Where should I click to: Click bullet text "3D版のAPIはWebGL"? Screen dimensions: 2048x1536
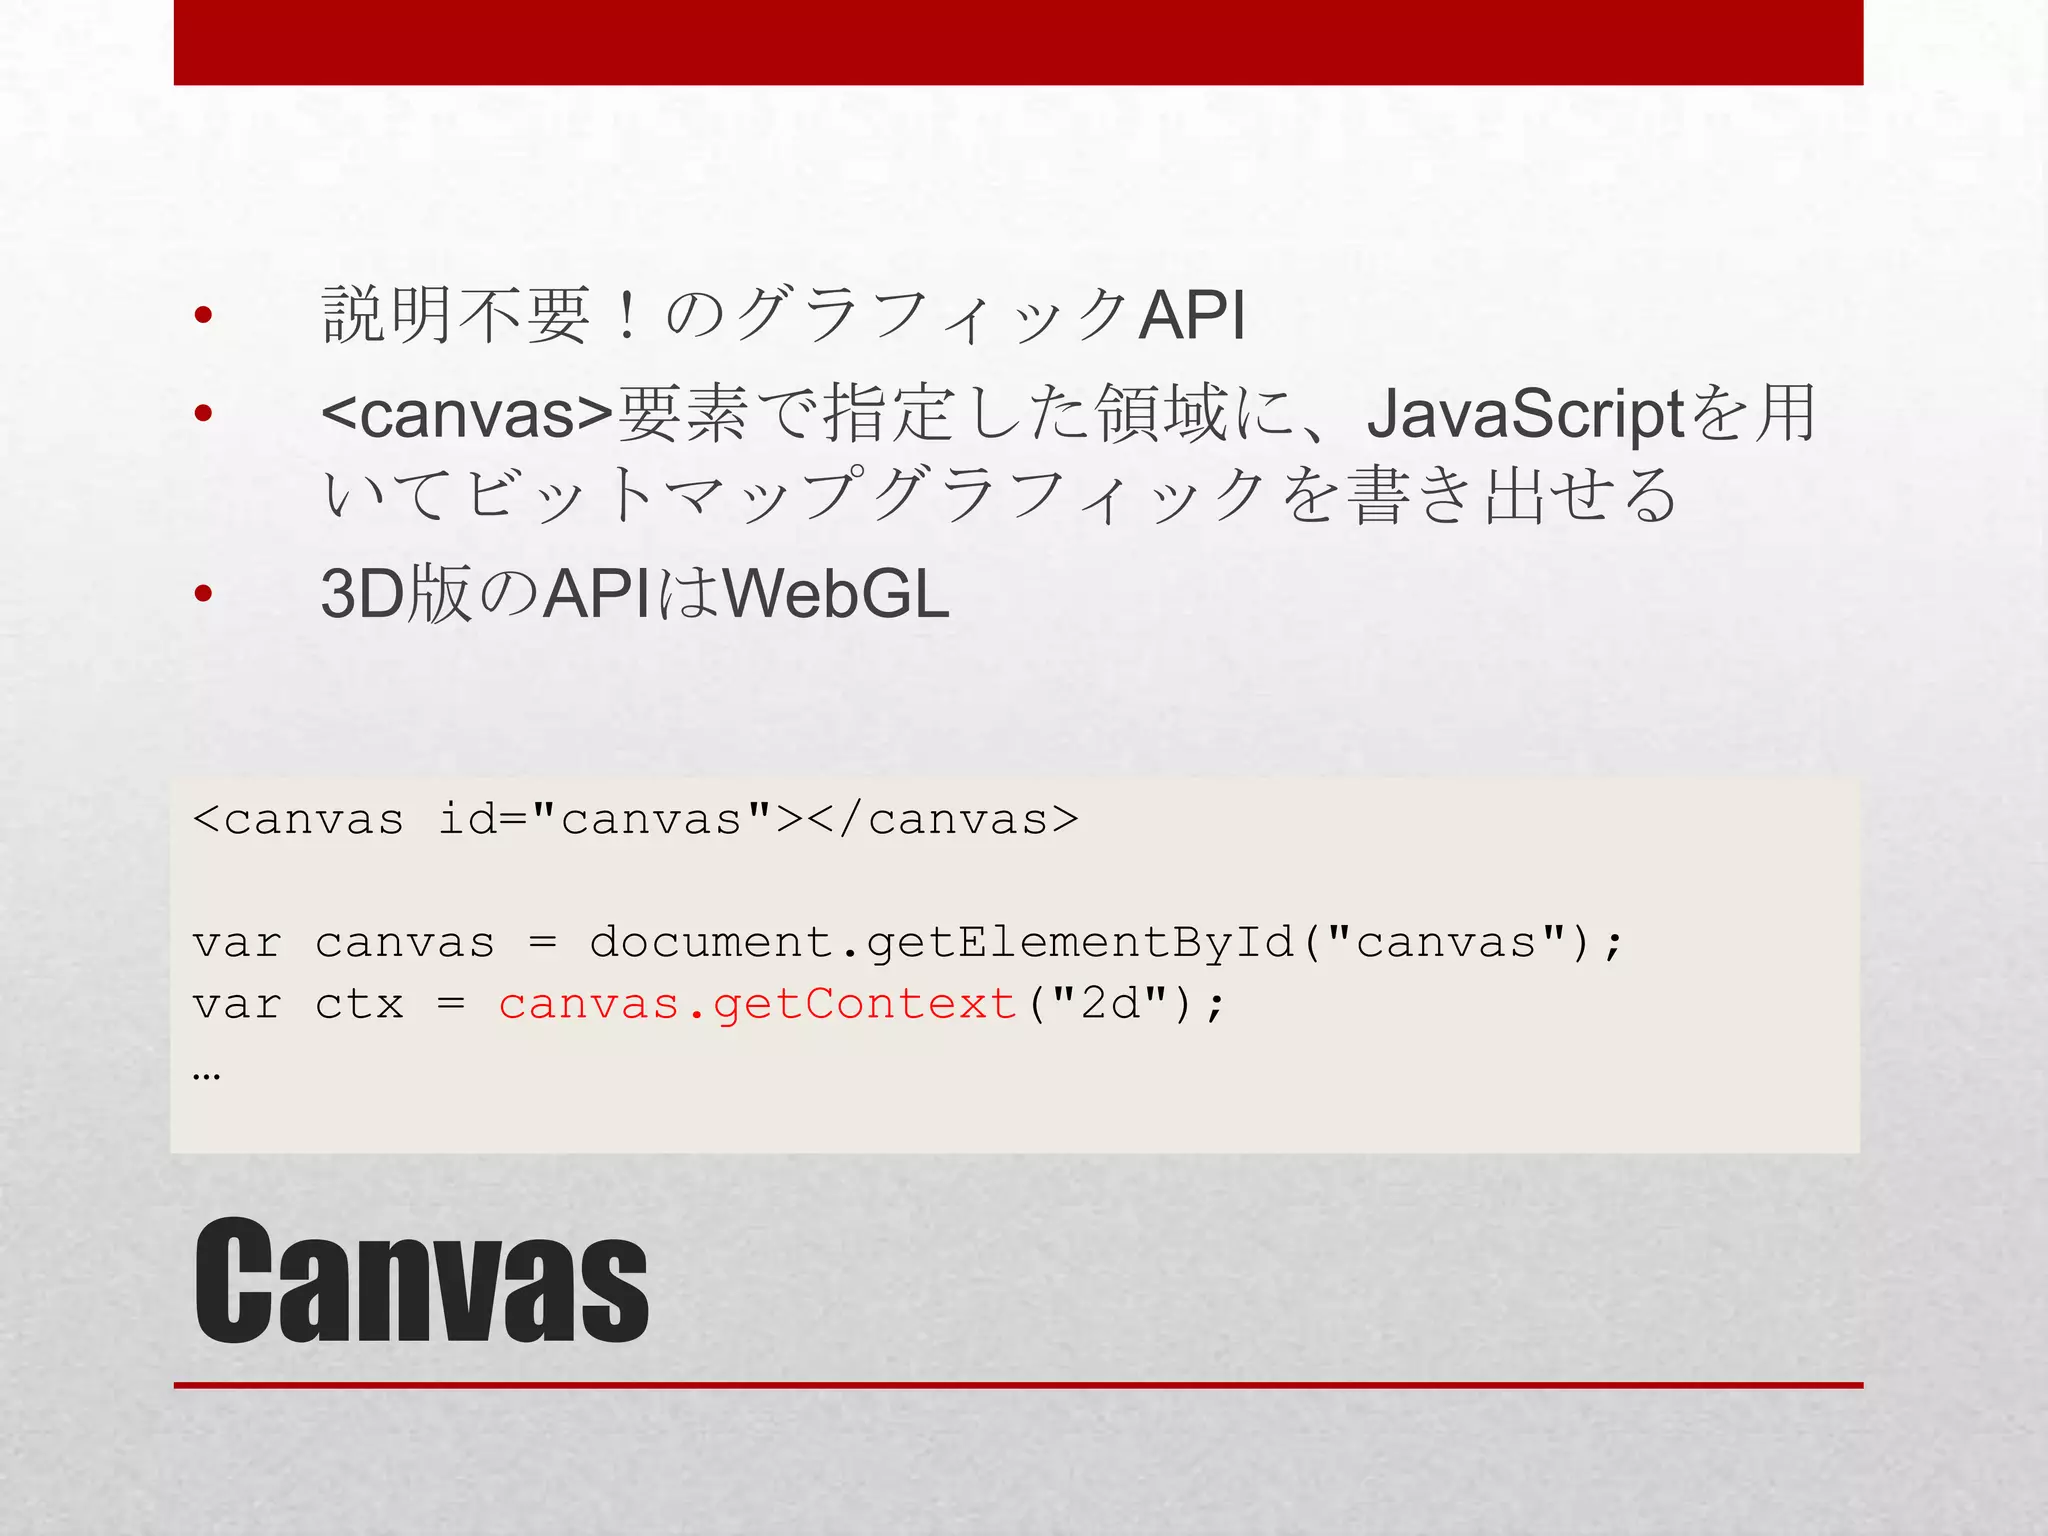point(635,594)
